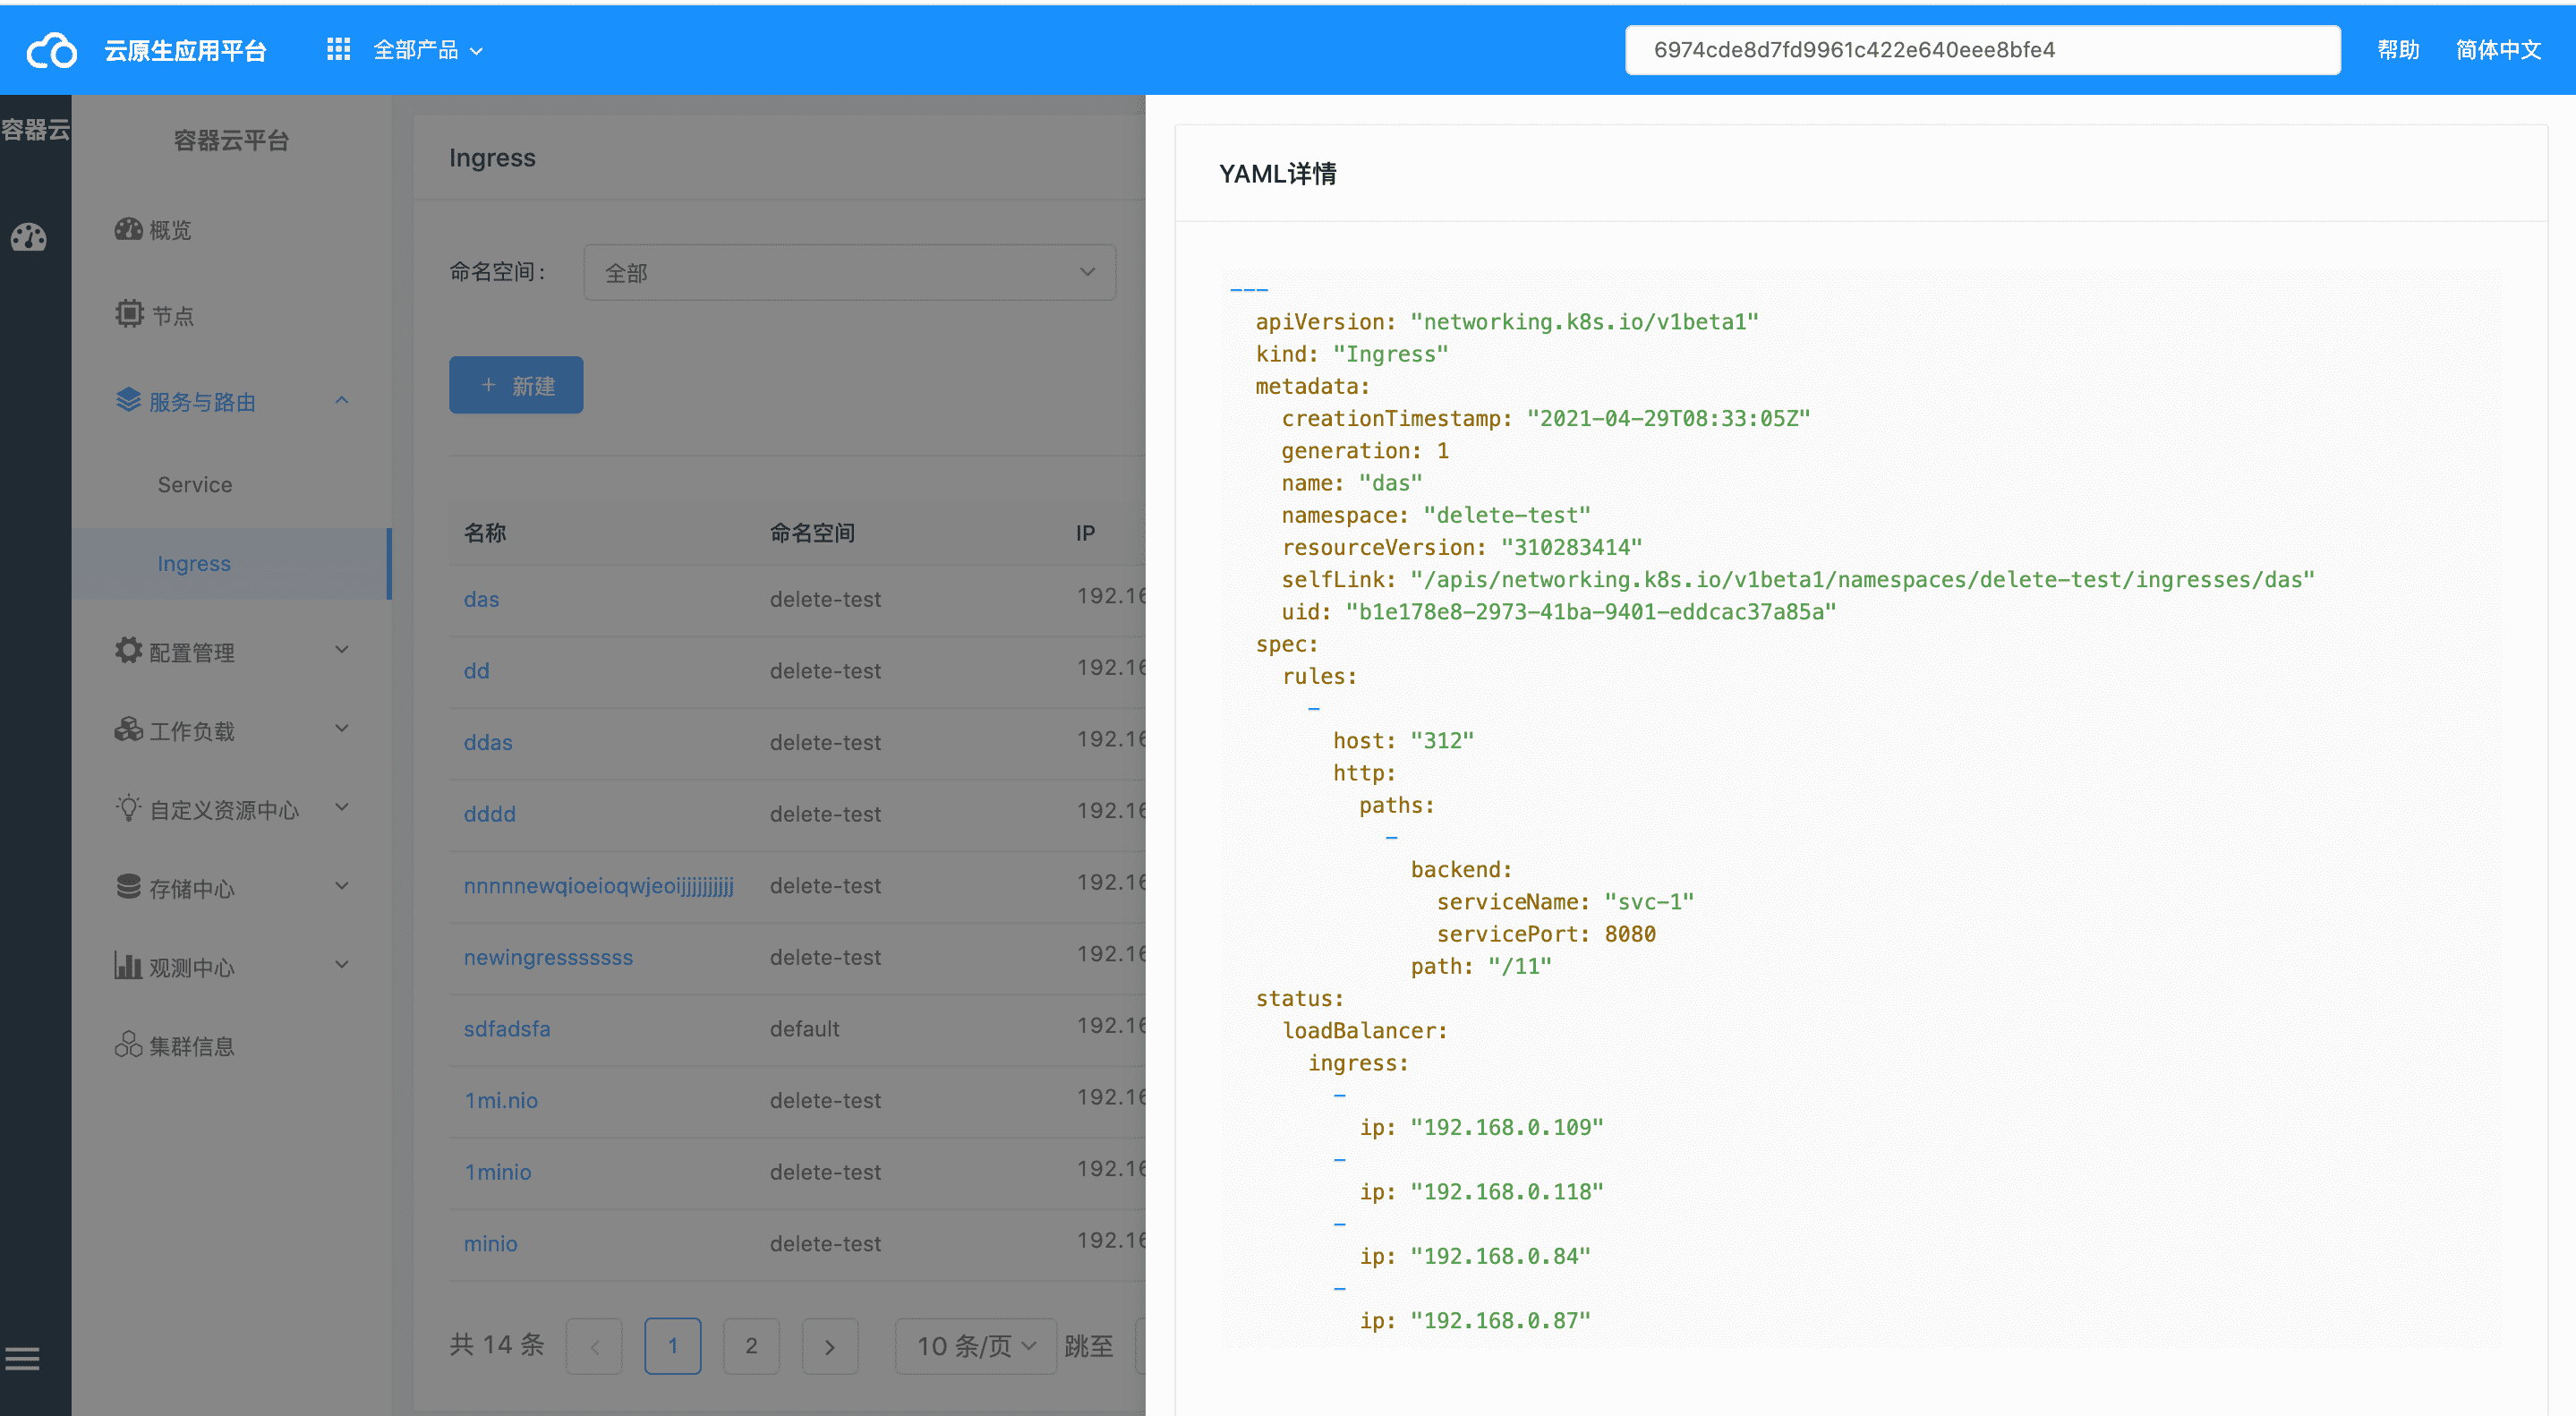
Task: Click the gear icon next to 配置管理
Action: pos(128,650)
